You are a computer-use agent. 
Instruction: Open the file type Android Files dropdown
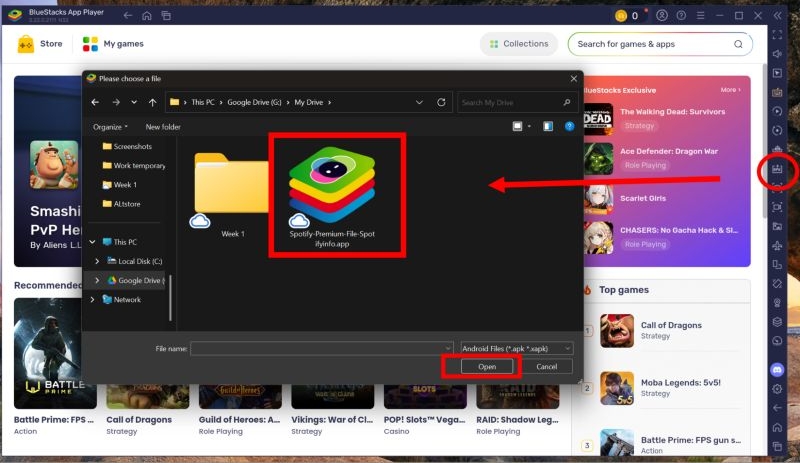(516, 348)
